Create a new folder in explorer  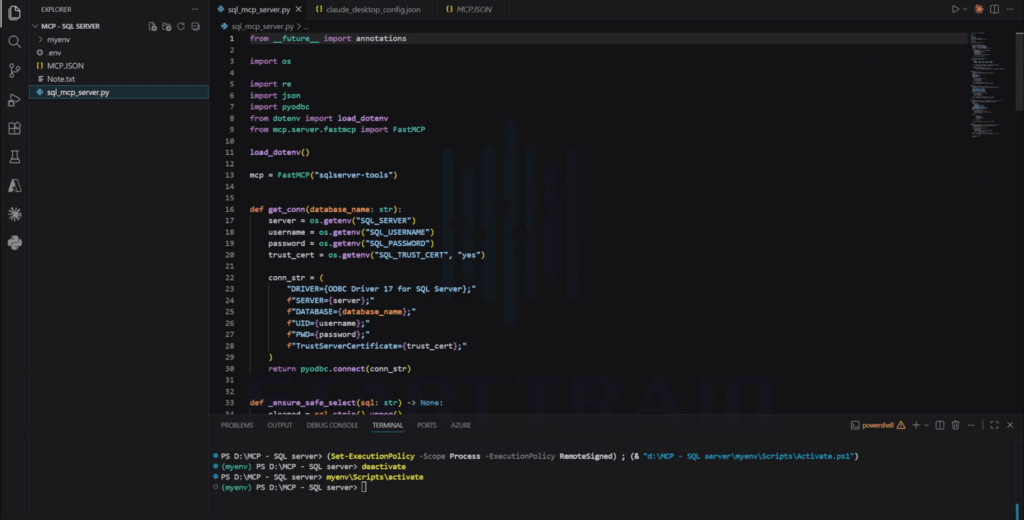(x=167, y=26)
